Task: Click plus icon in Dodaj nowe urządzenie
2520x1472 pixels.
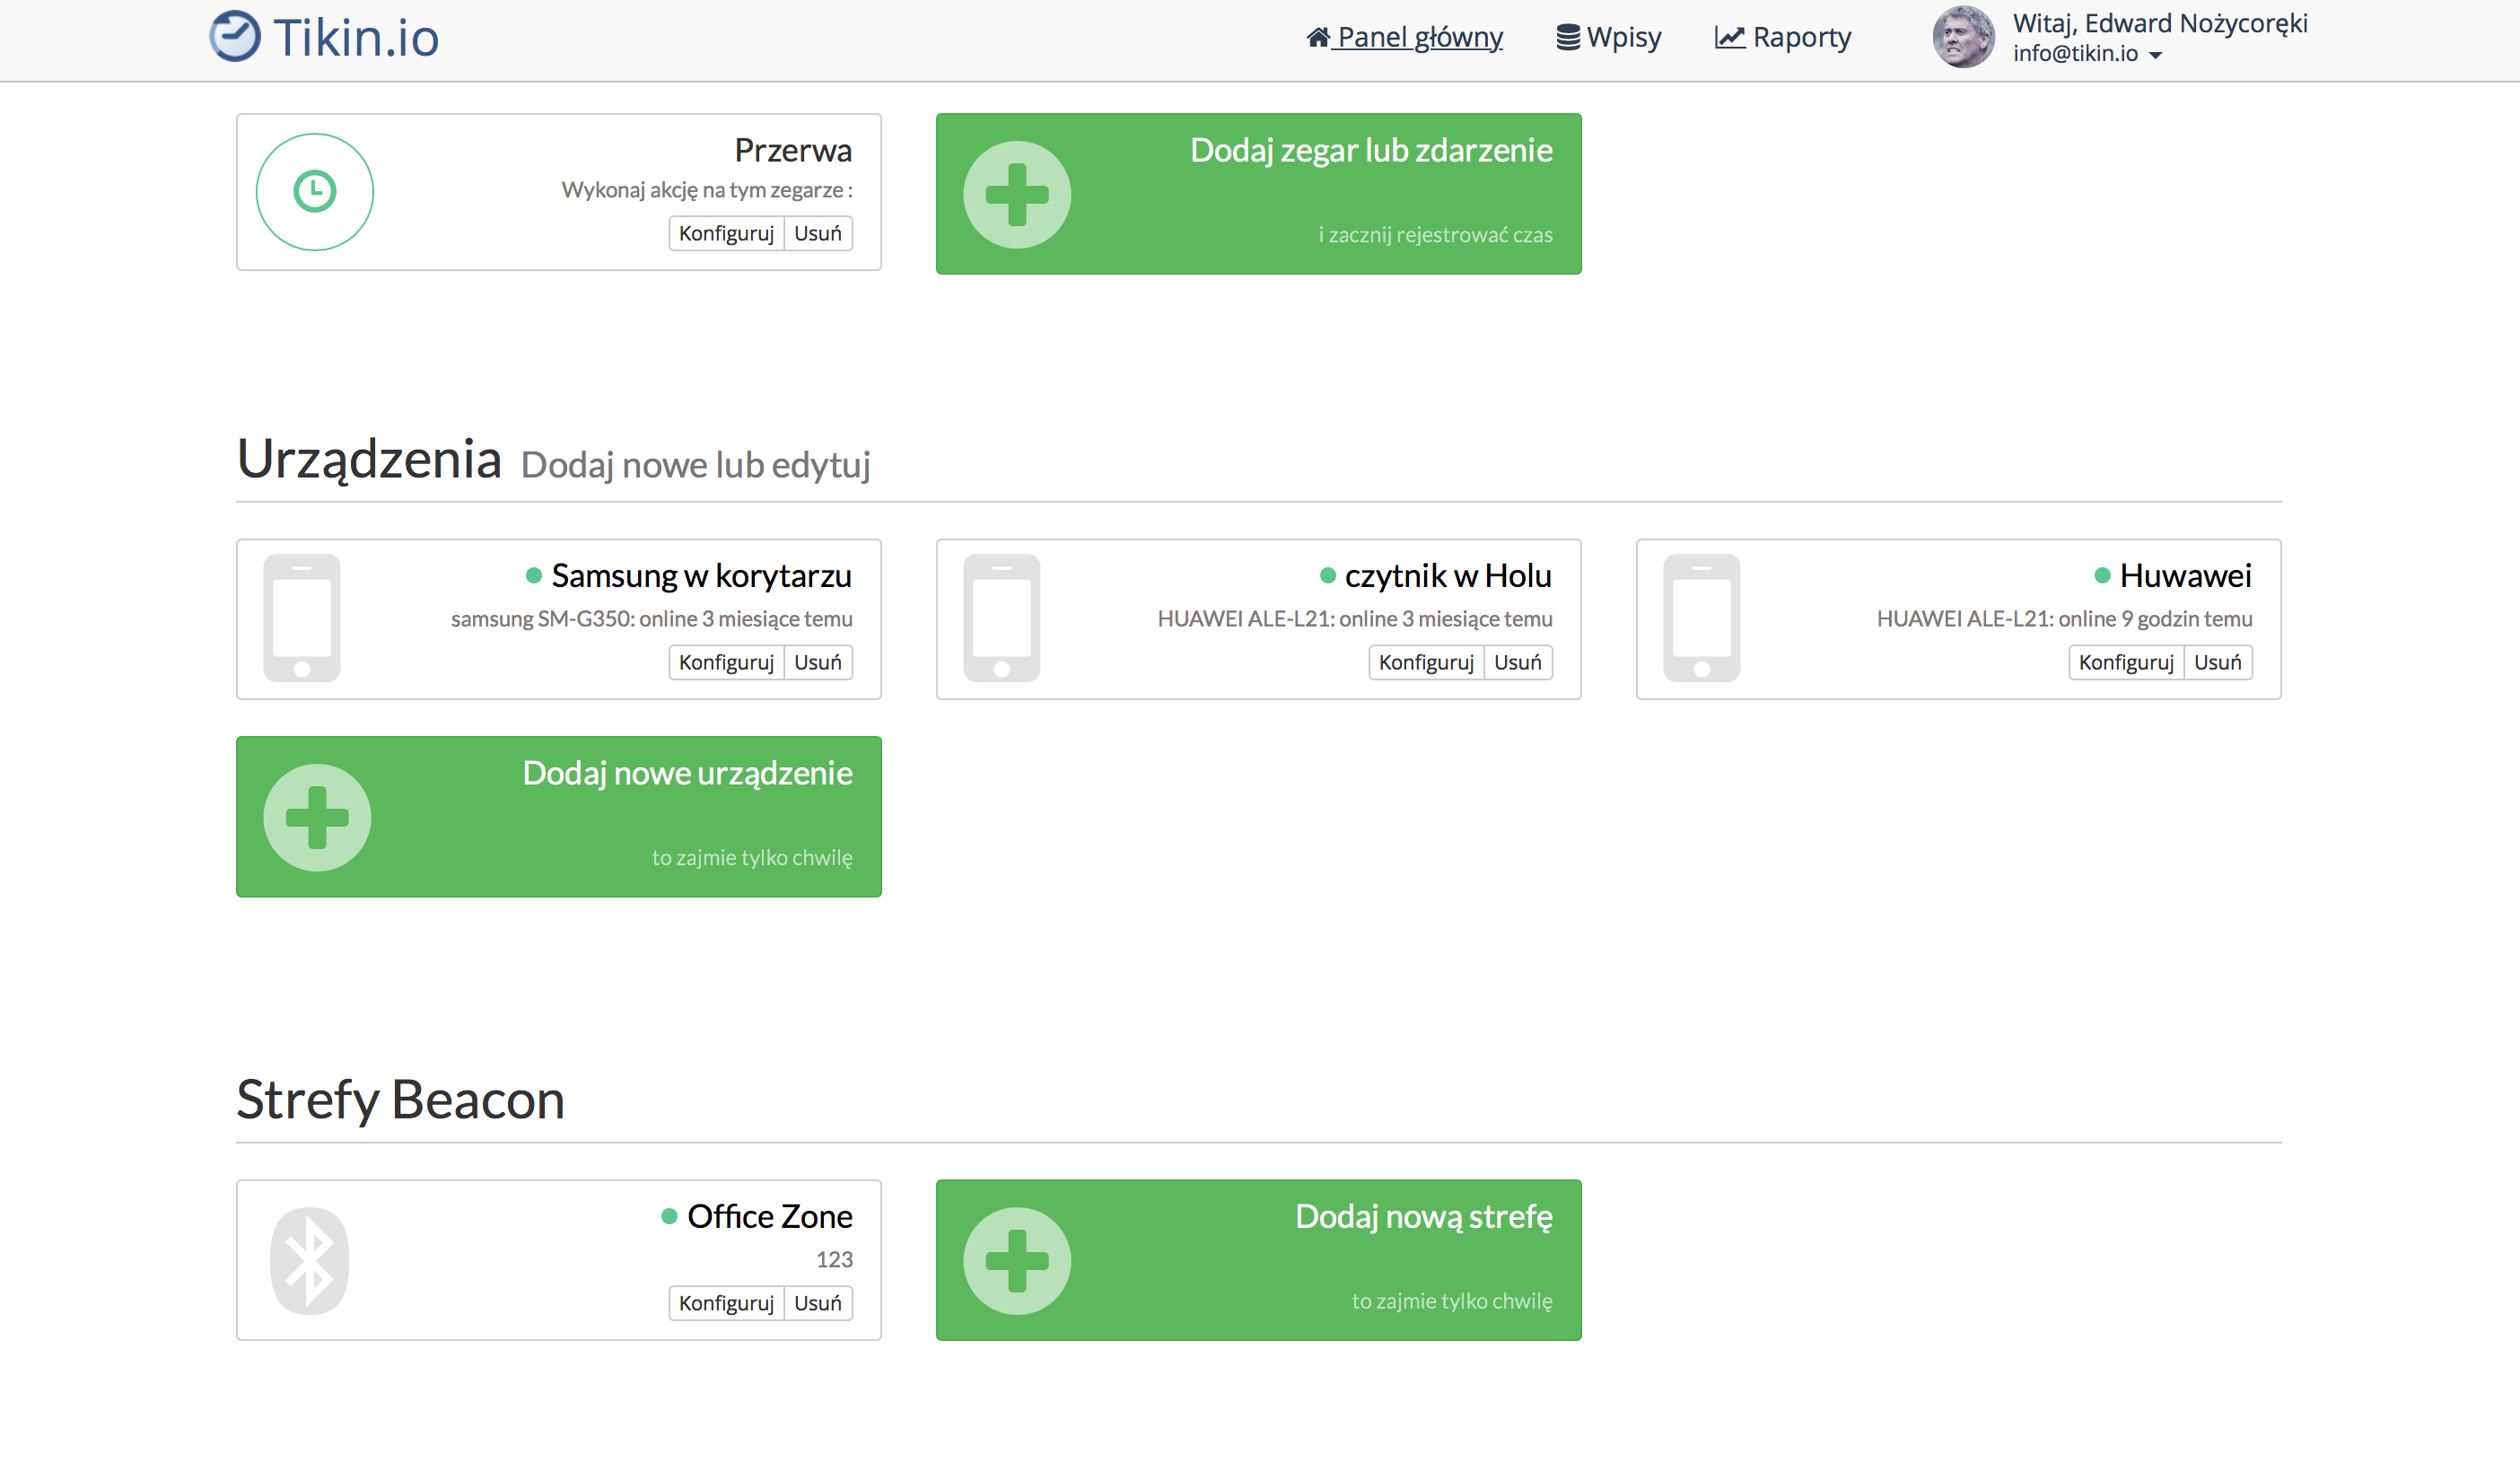Action: click(317, 817)
